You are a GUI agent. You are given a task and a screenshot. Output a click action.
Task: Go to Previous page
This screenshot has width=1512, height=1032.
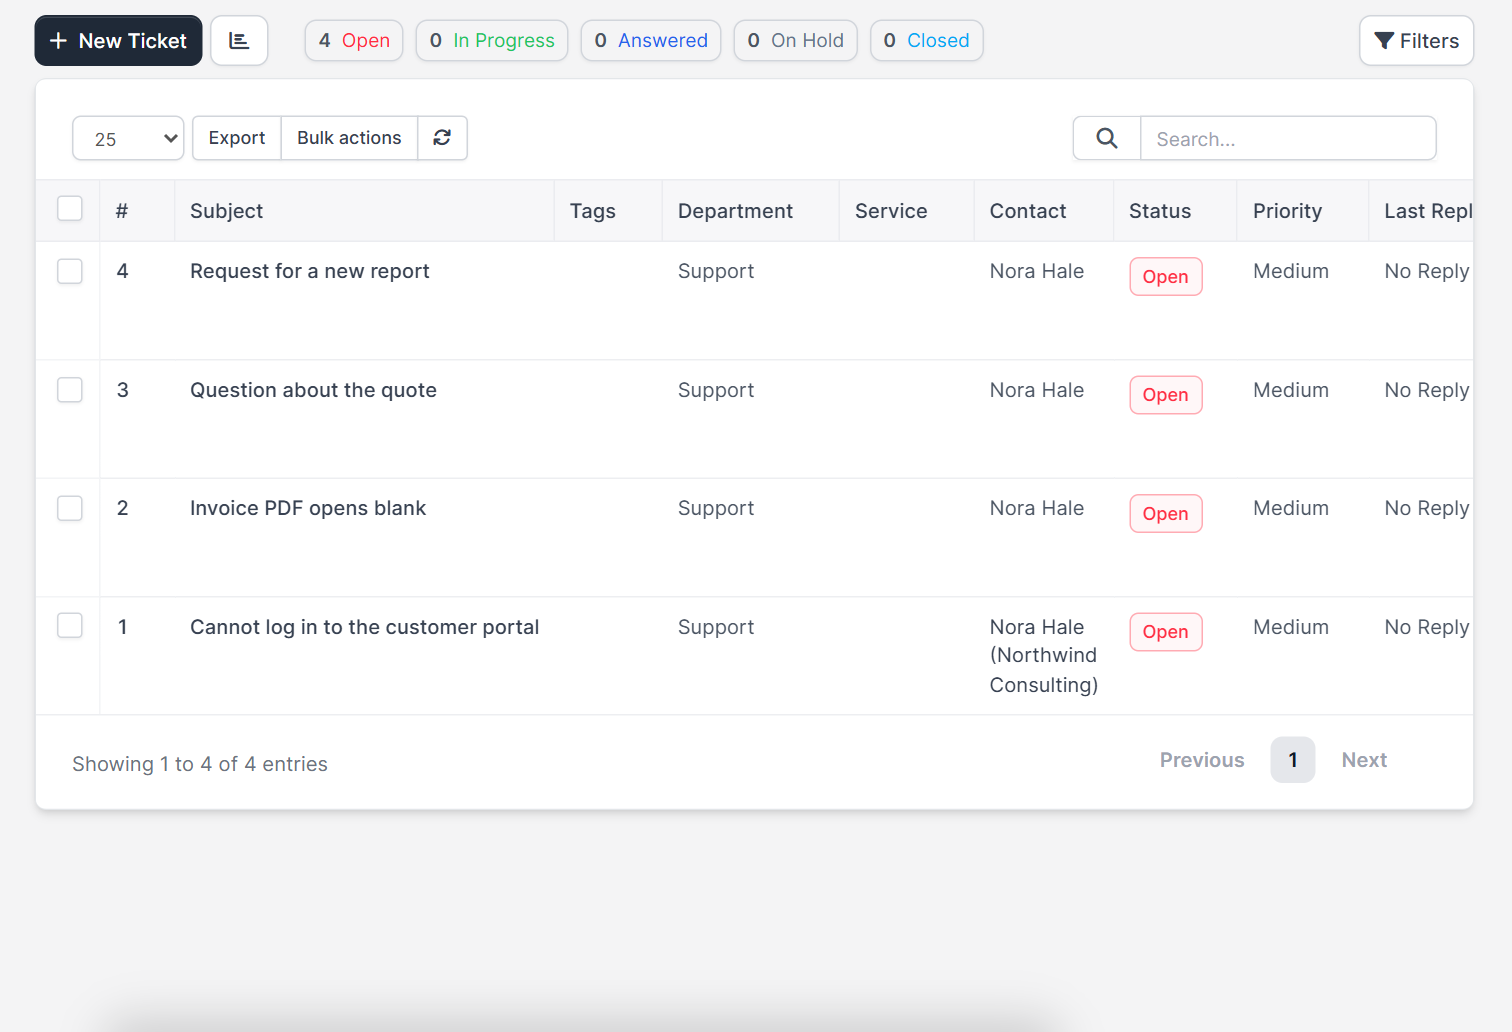click(x=1202, y=760)
